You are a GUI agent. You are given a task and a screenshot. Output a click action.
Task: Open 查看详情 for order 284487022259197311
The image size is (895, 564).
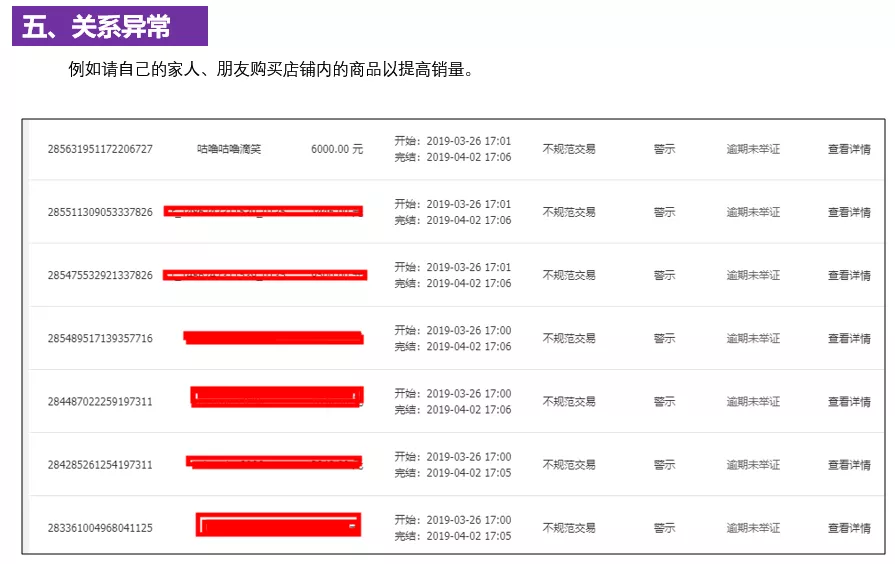(849, 402)
